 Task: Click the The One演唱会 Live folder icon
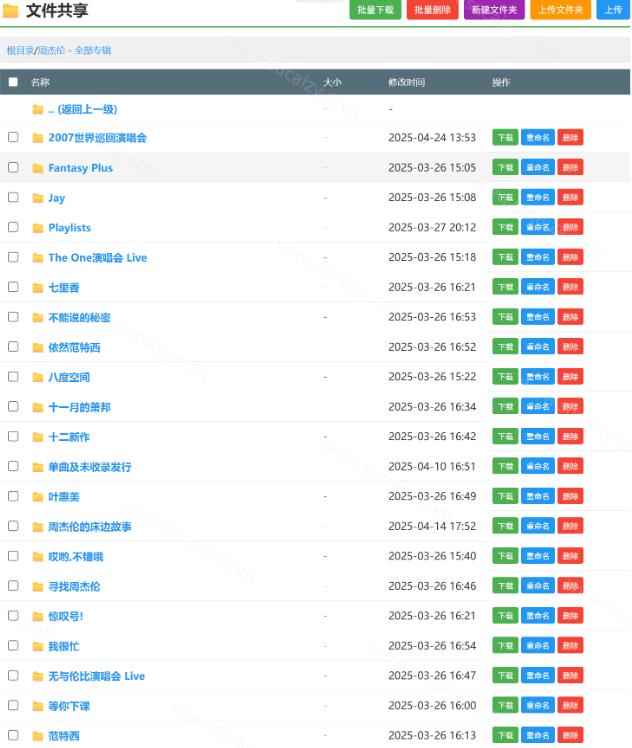pos(38,258)
